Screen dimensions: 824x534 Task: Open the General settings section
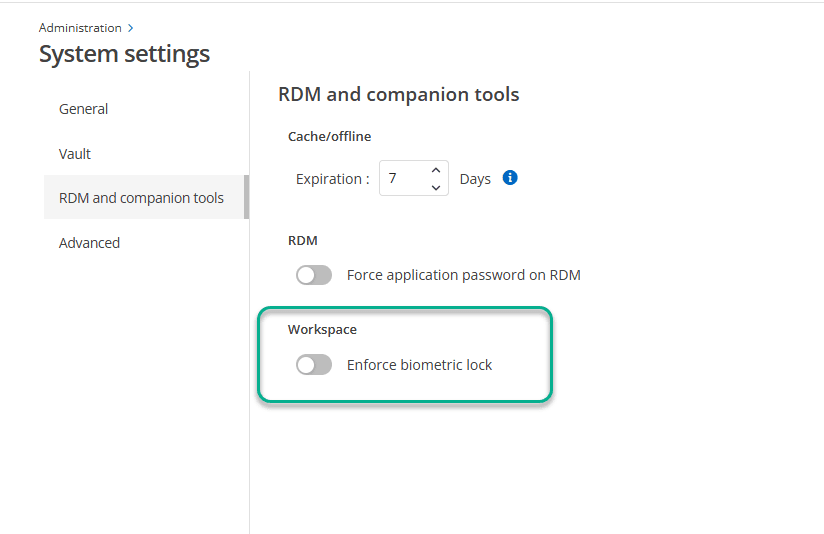84,109
